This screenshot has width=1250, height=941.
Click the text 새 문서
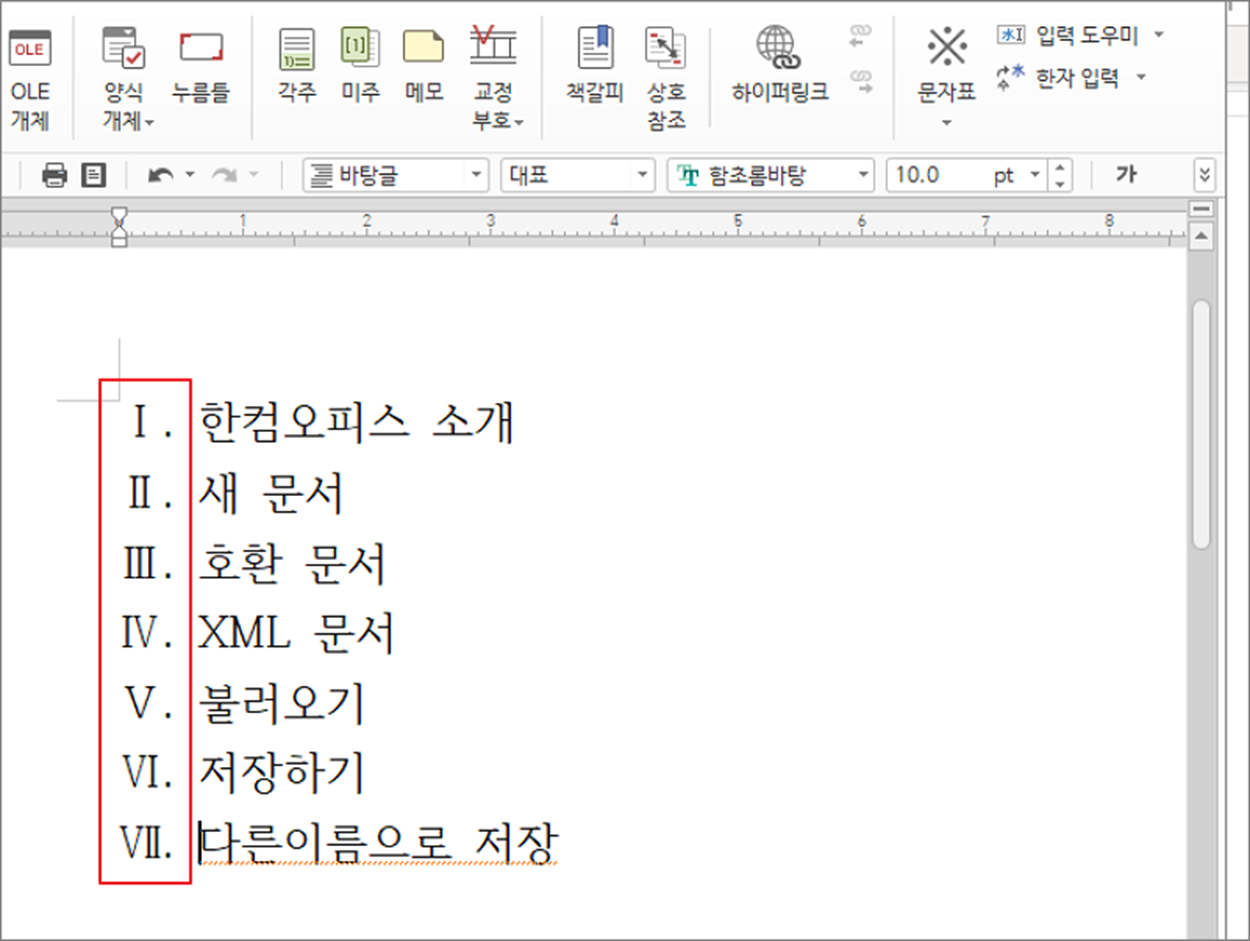click(x=272, y=494)
